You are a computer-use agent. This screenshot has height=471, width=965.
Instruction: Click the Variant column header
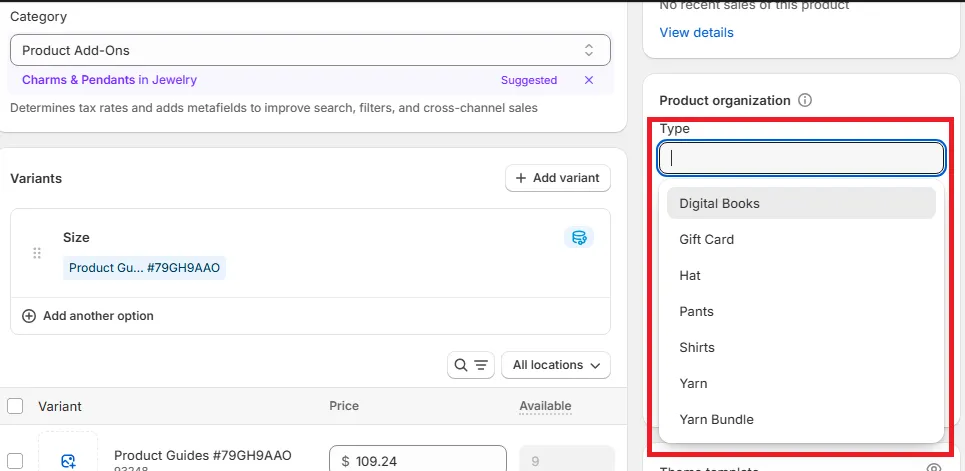coord(60,406)
